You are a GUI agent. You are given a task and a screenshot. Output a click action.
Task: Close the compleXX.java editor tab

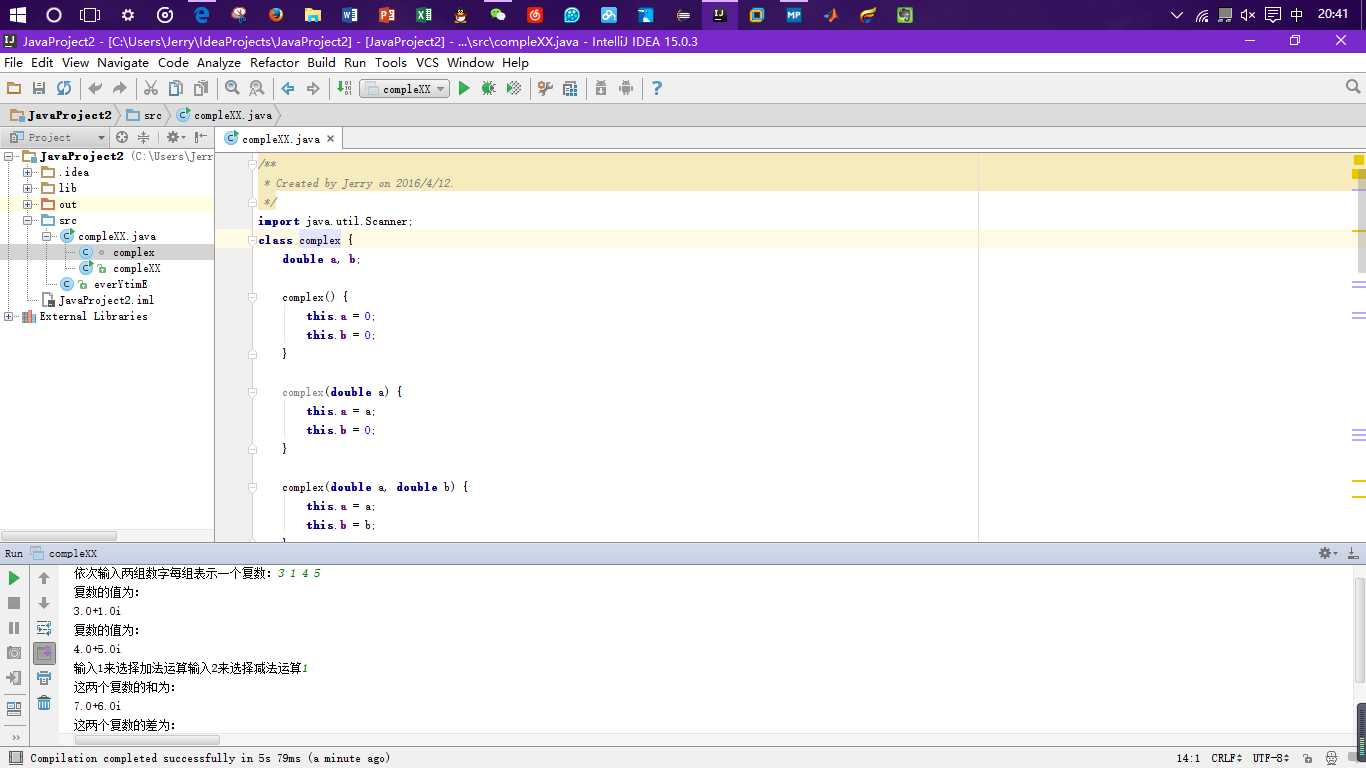[330, 139]
